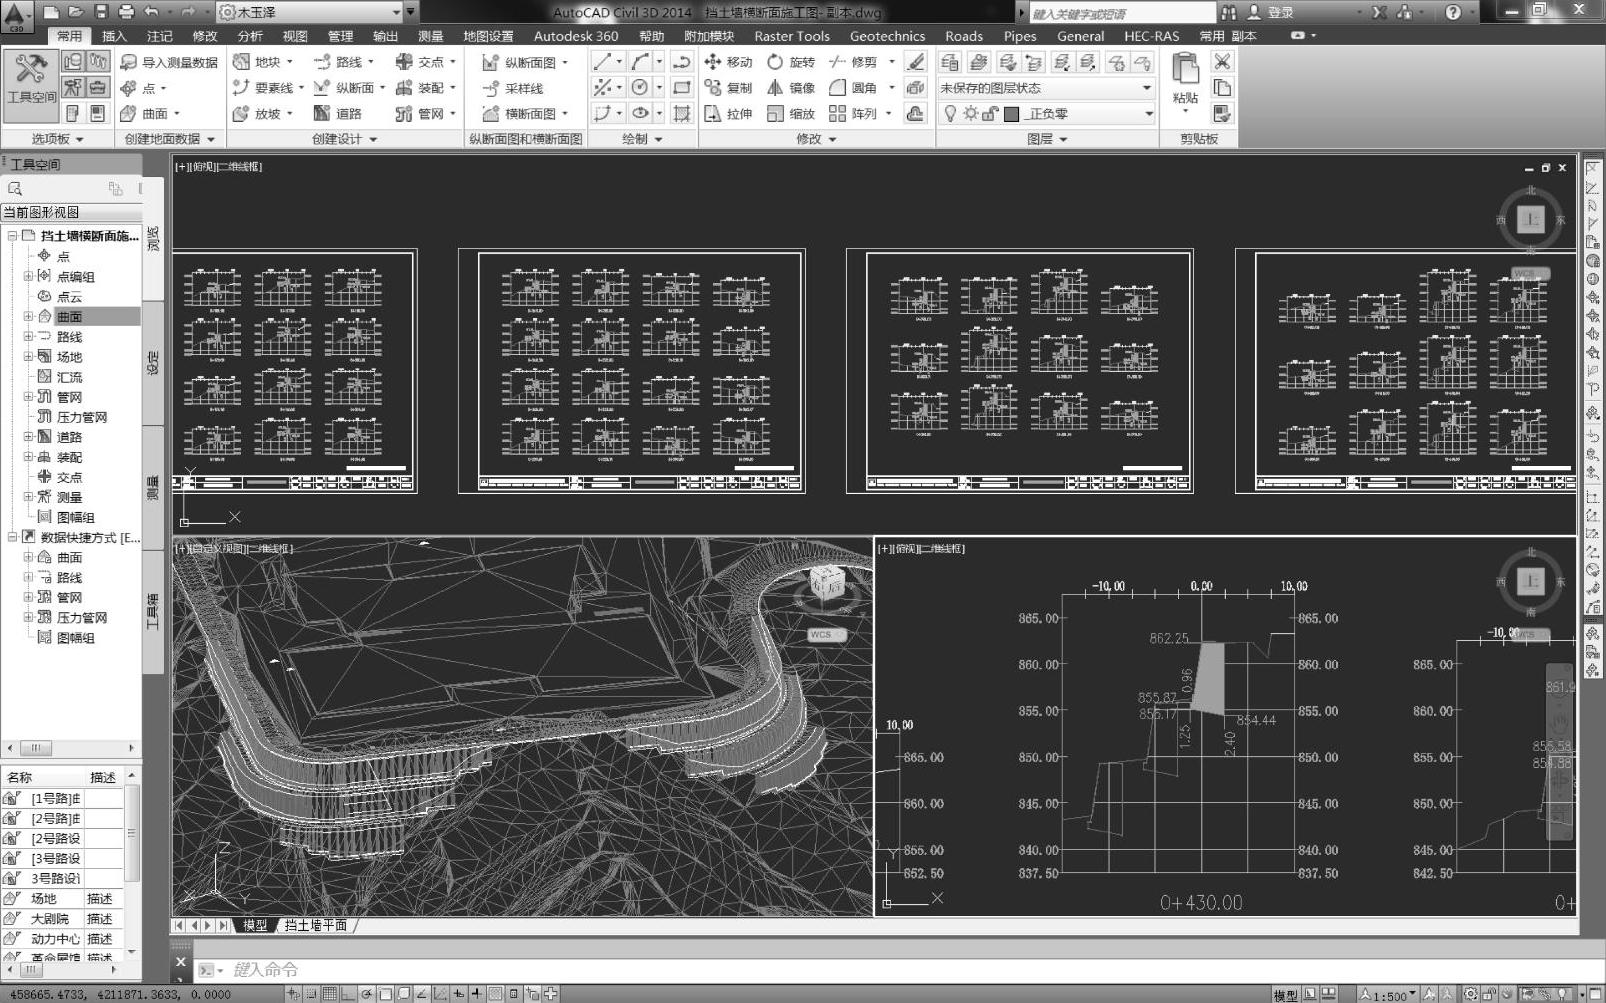Image resolution: width=1606 pixels, height=1003 pixels.
Task: Switch to the 设定 toolspace side tab
Action: coord(153,362)
